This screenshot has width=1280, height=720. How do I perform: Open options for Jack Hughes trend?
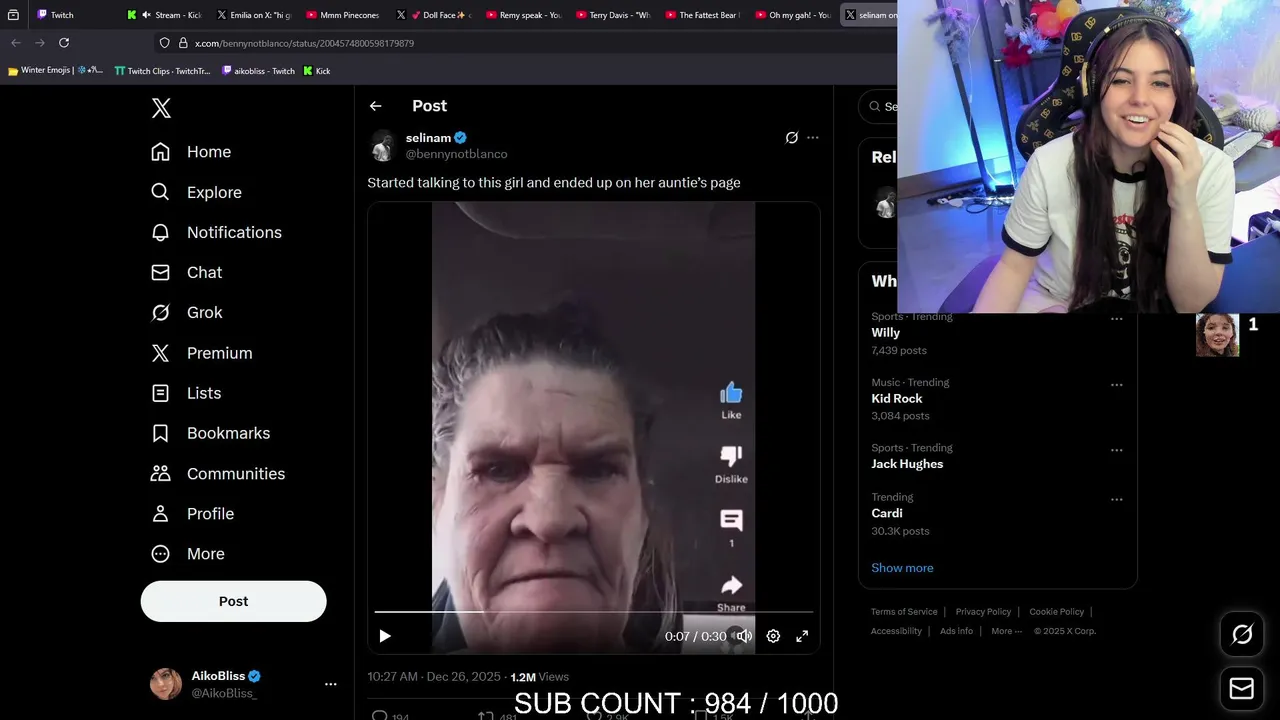point(1117,450)
